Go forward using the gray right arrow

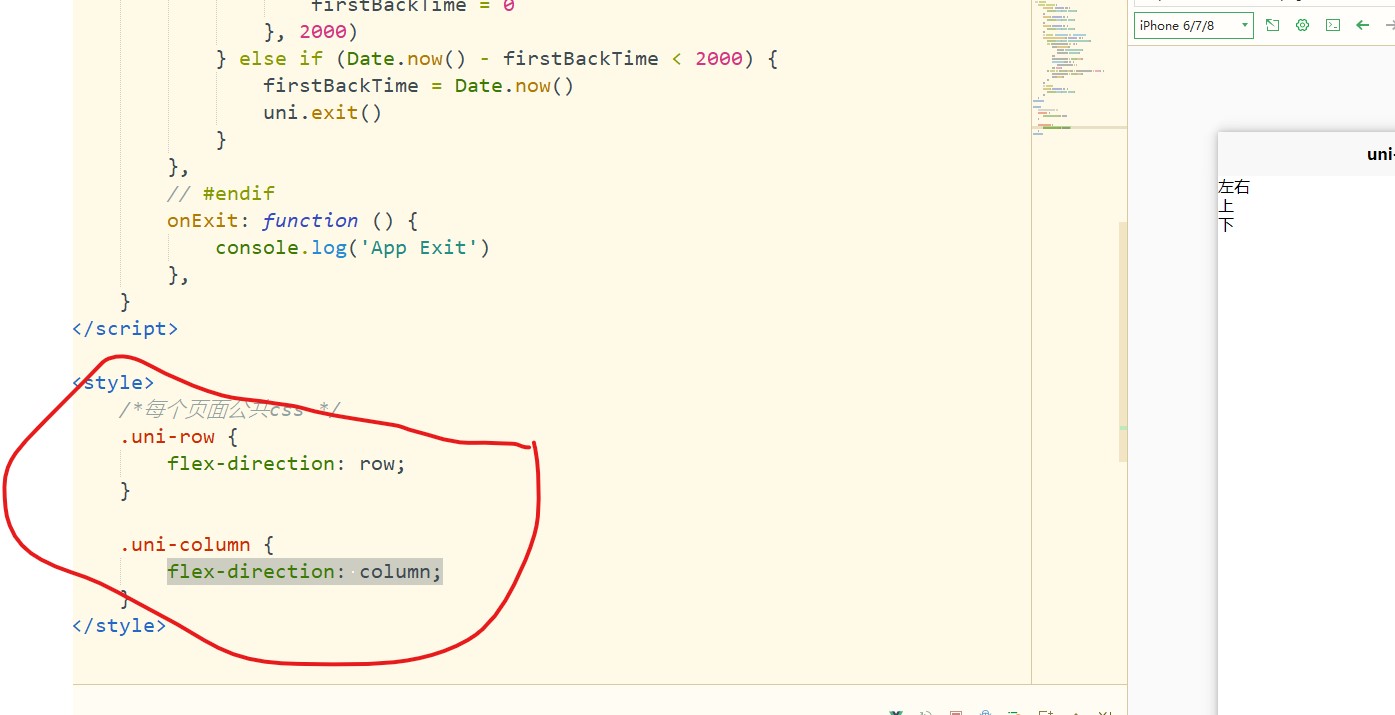click(1389, 26)
